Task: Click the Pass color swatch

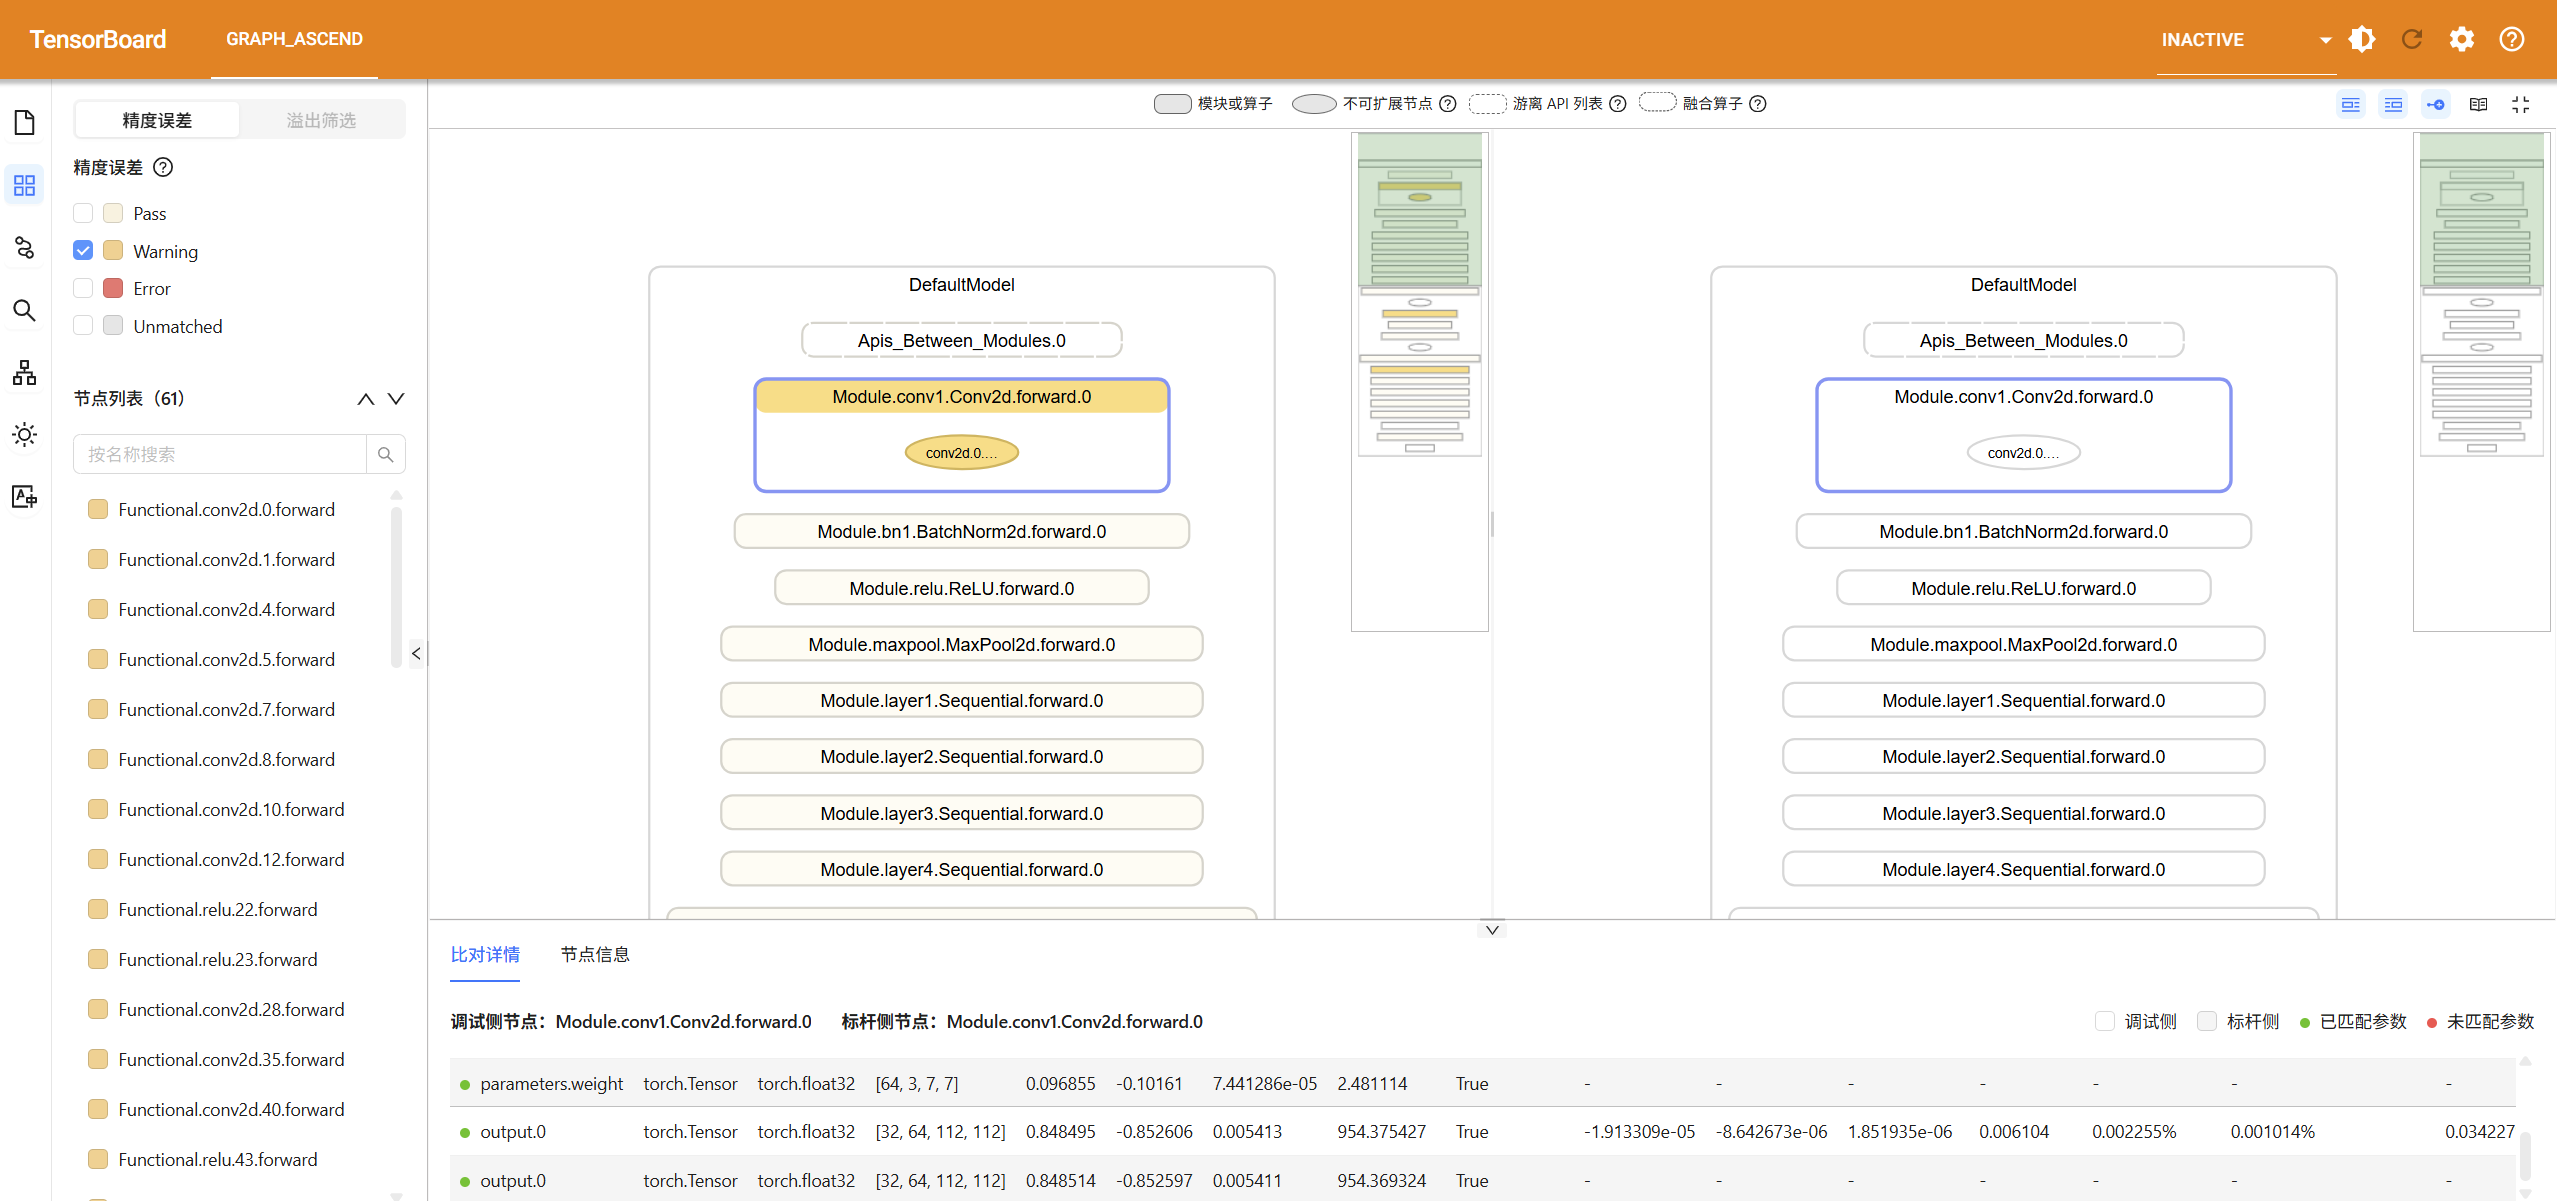Action: [x=113, y=213]
